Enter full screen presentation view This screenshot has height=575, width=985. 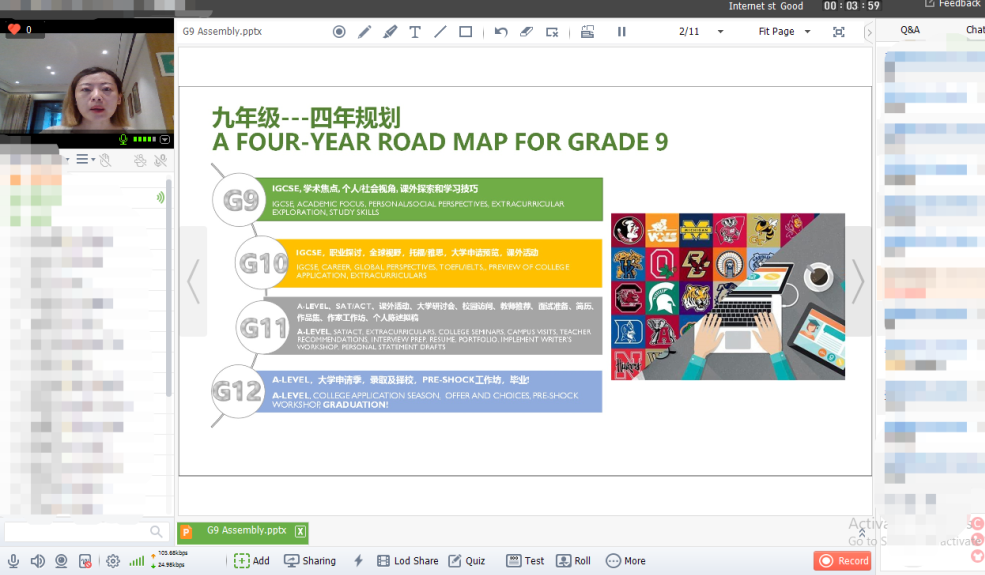[839, 31]
